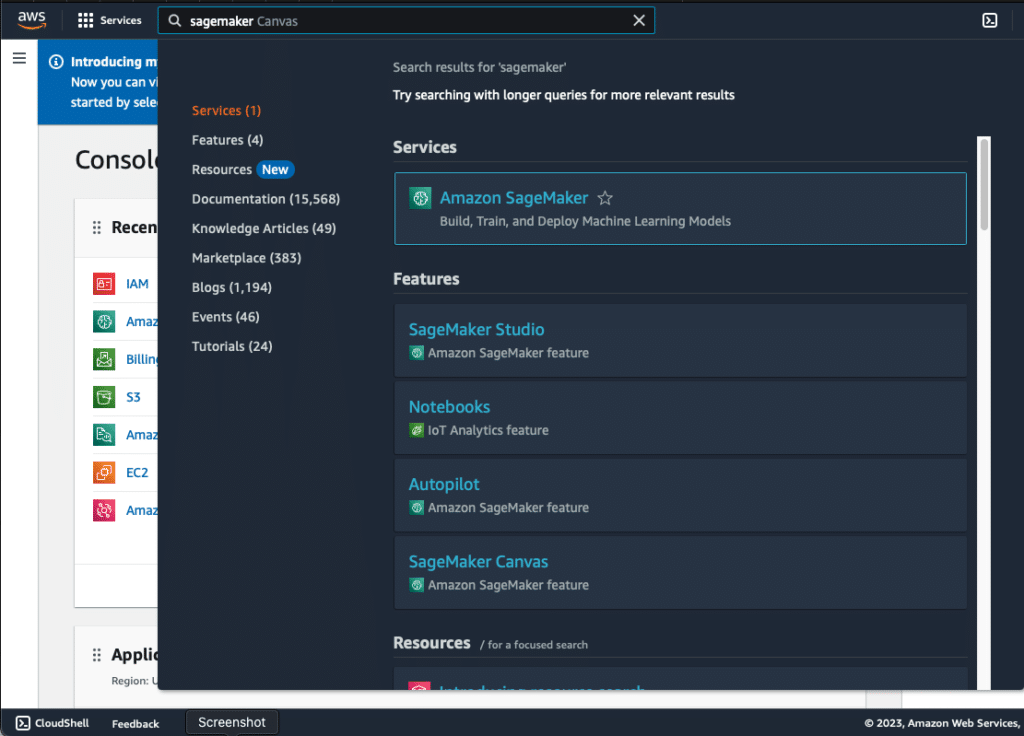This screenshot has width=1024, height=736.
Task: Select the Features (4) filter
Action: tap(227, 140)
